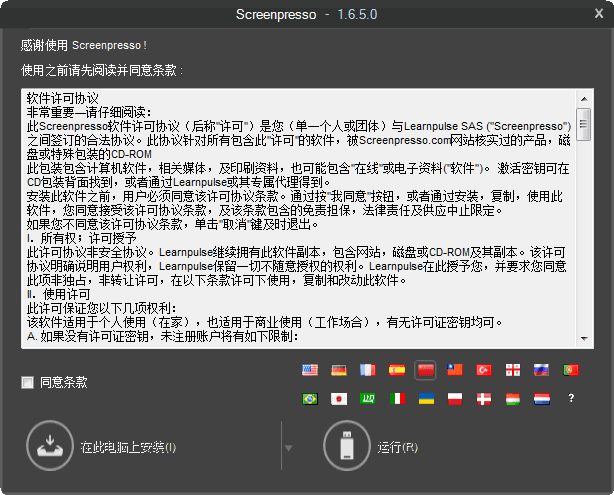The height and width of the screenshot is (495, 614).
Task: Click the license text scrollbar thumb
Action: click(584, 124)
